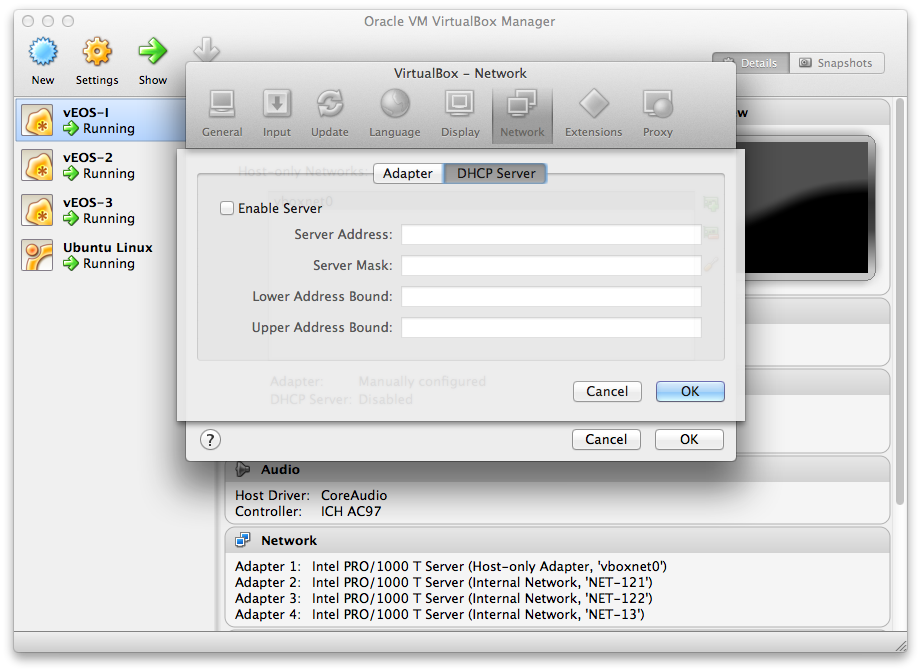This screenshot has height=672, width=921.
Task: Click the Audio section speaker icon
Action: [x=243, y=469]
